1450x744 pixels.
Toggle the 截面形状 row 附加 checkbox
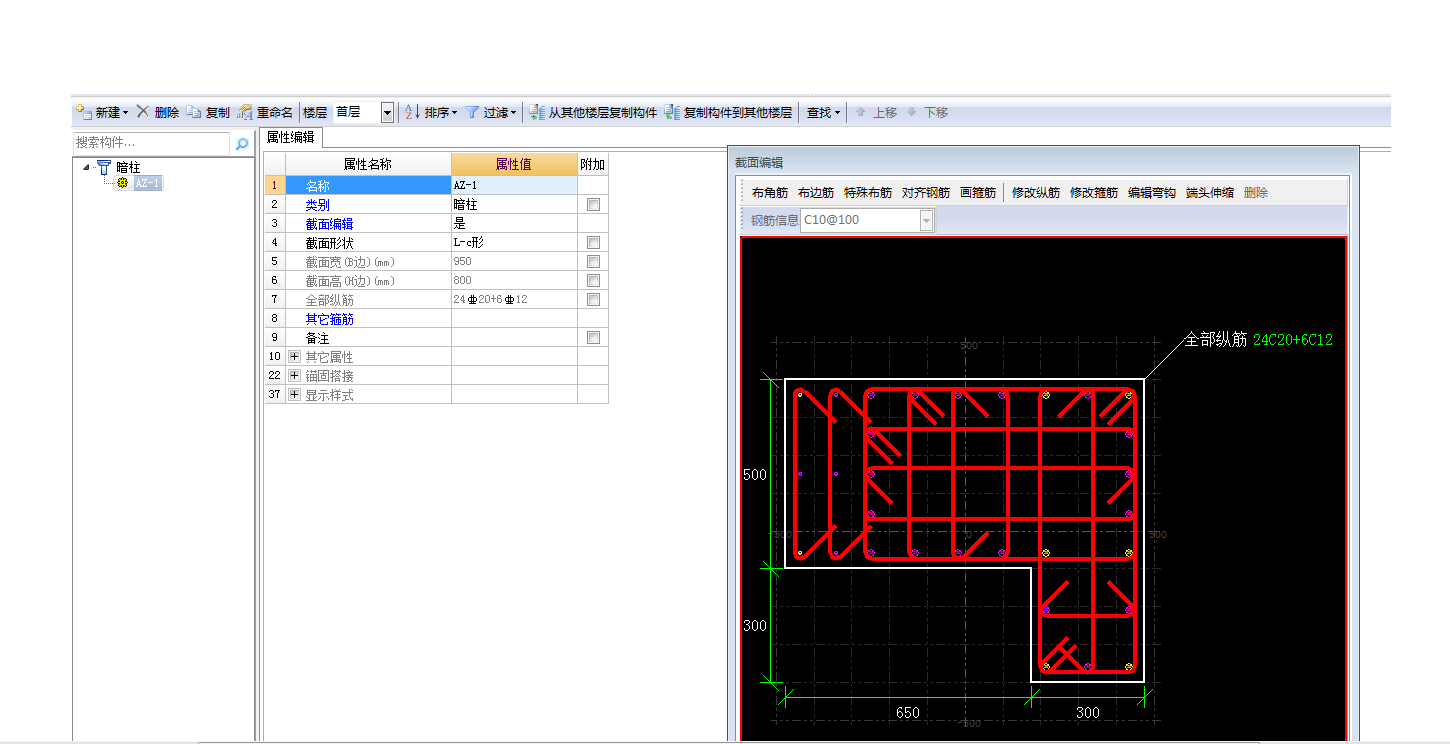[x=593, y=242]
